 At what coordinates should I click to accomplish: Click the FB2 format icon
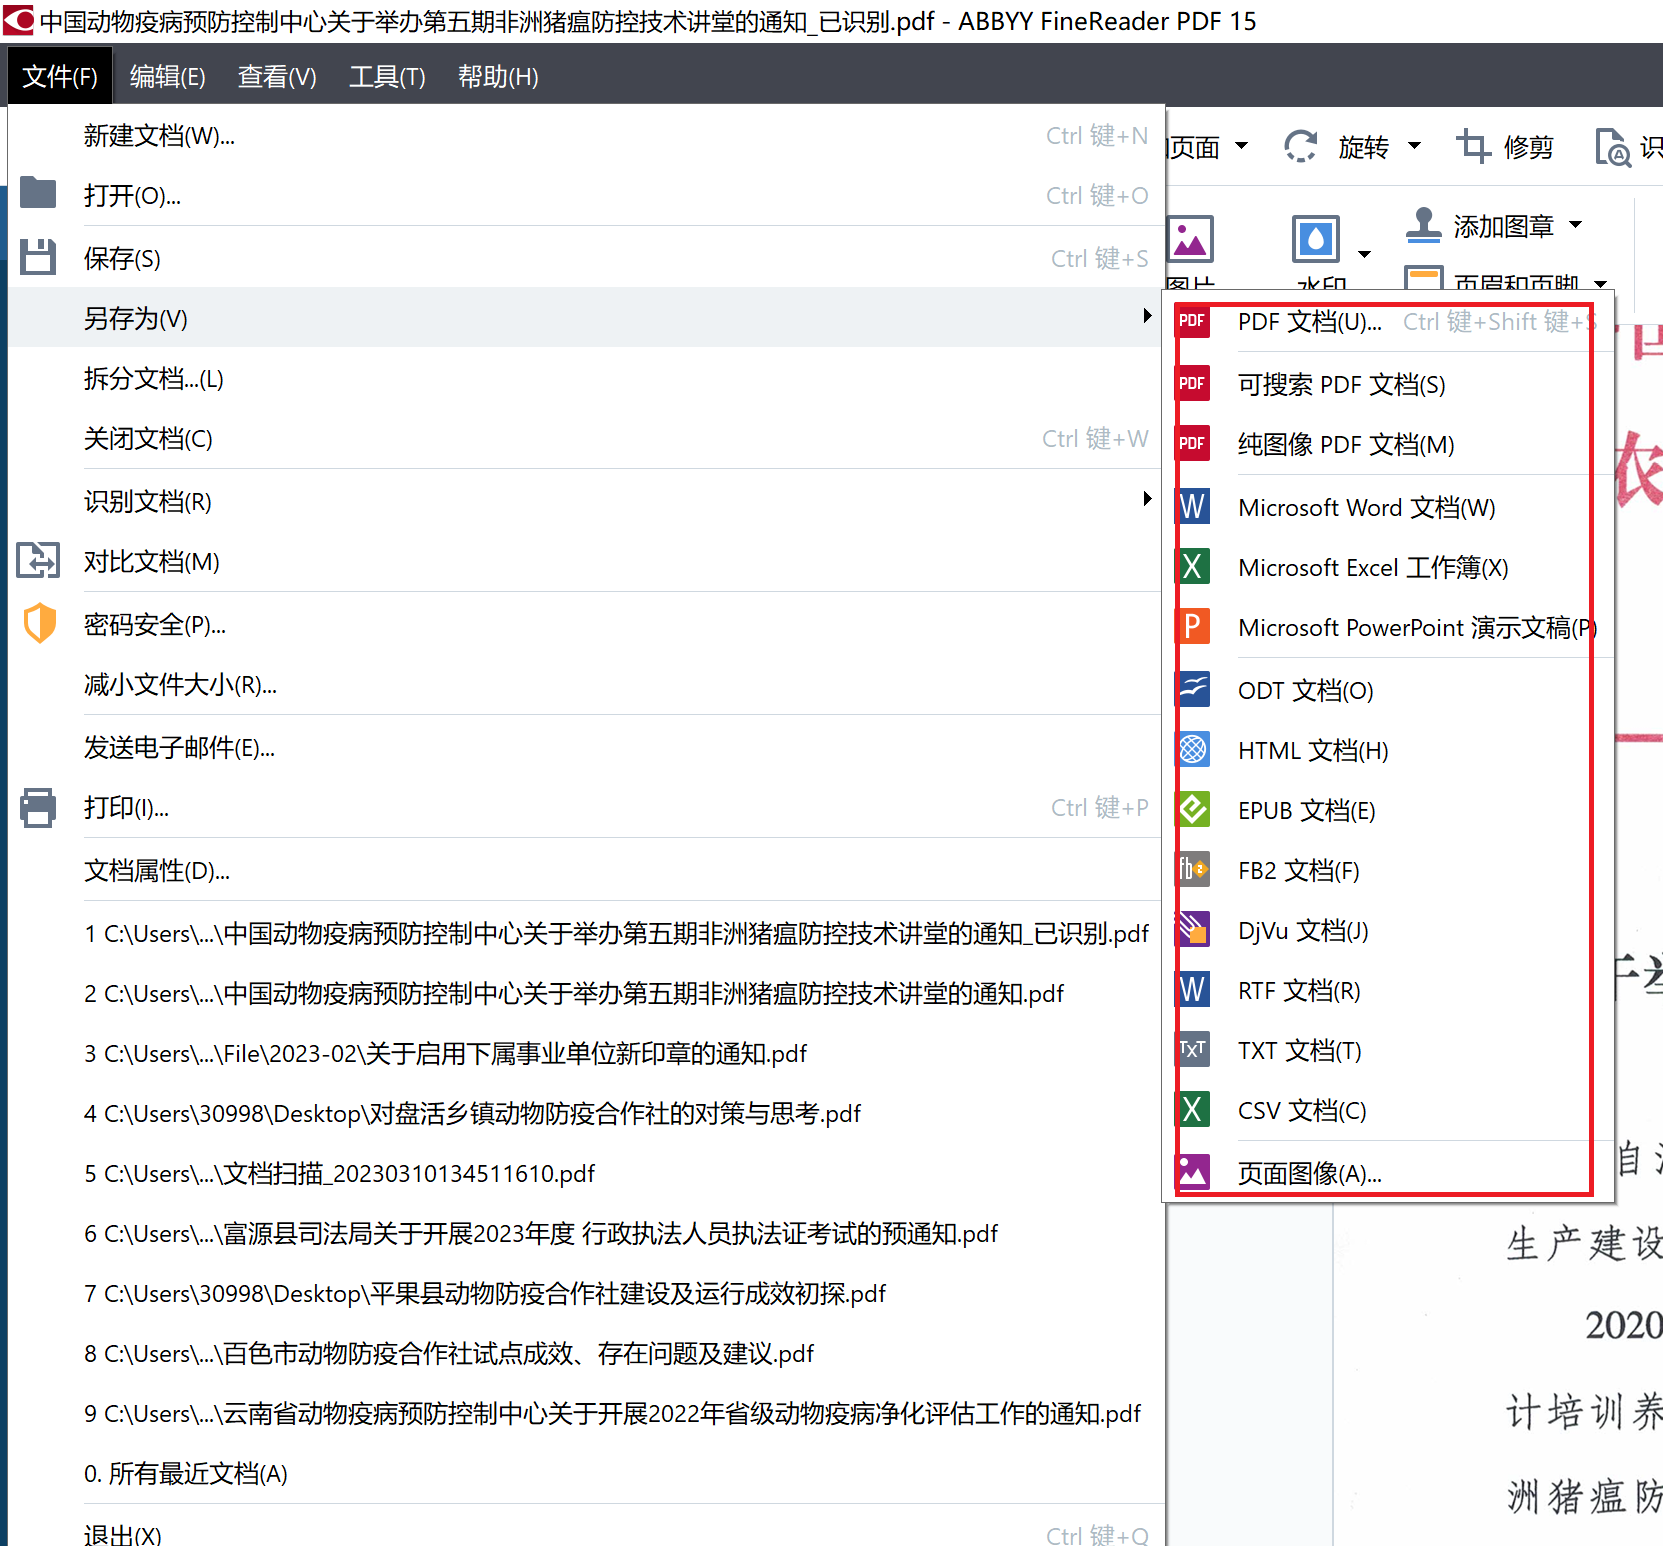click(x=1192, y=869)
